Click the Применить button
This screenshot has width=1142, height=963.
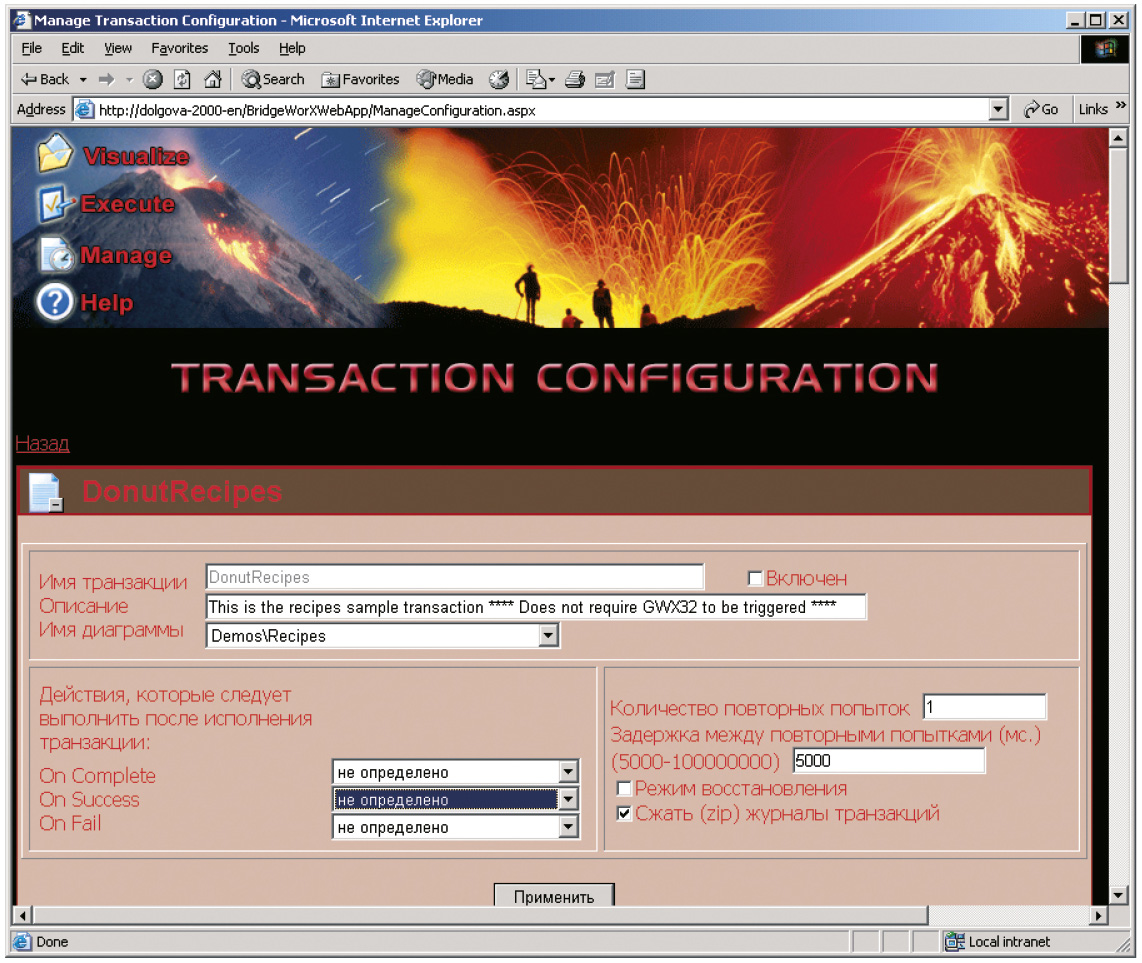pos(554,895)
